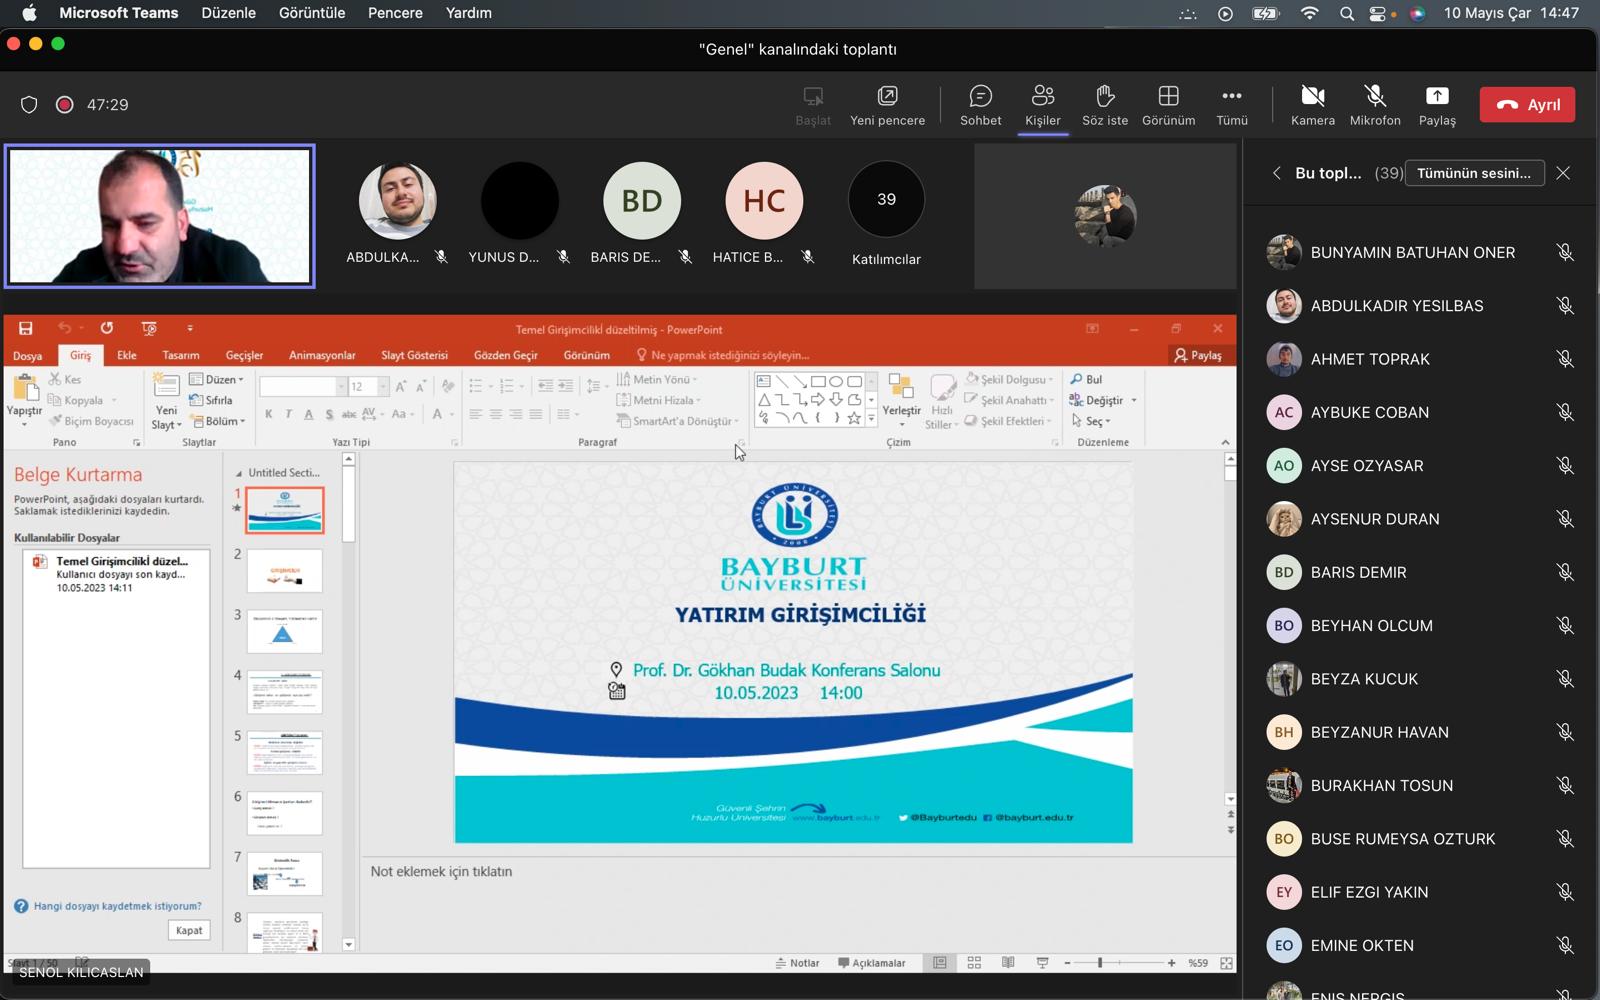Screen dimensions: 1600x1000
Task: Open the Geçişler tab in PowerPoint
Action: tap(244, 355)
